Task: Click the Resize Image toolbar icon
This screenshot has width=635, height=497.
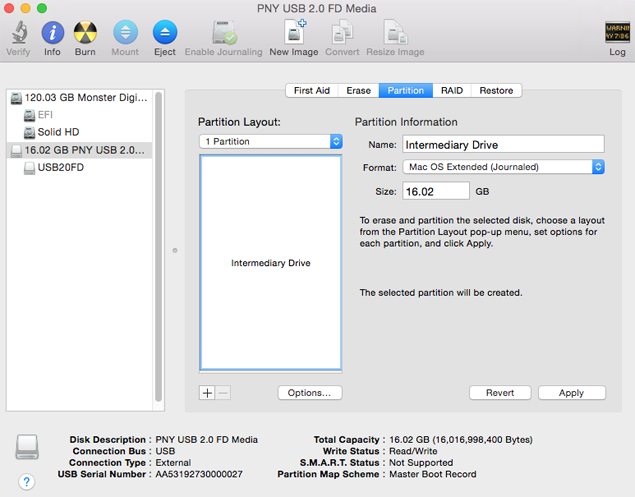Action: pos(395,32)
